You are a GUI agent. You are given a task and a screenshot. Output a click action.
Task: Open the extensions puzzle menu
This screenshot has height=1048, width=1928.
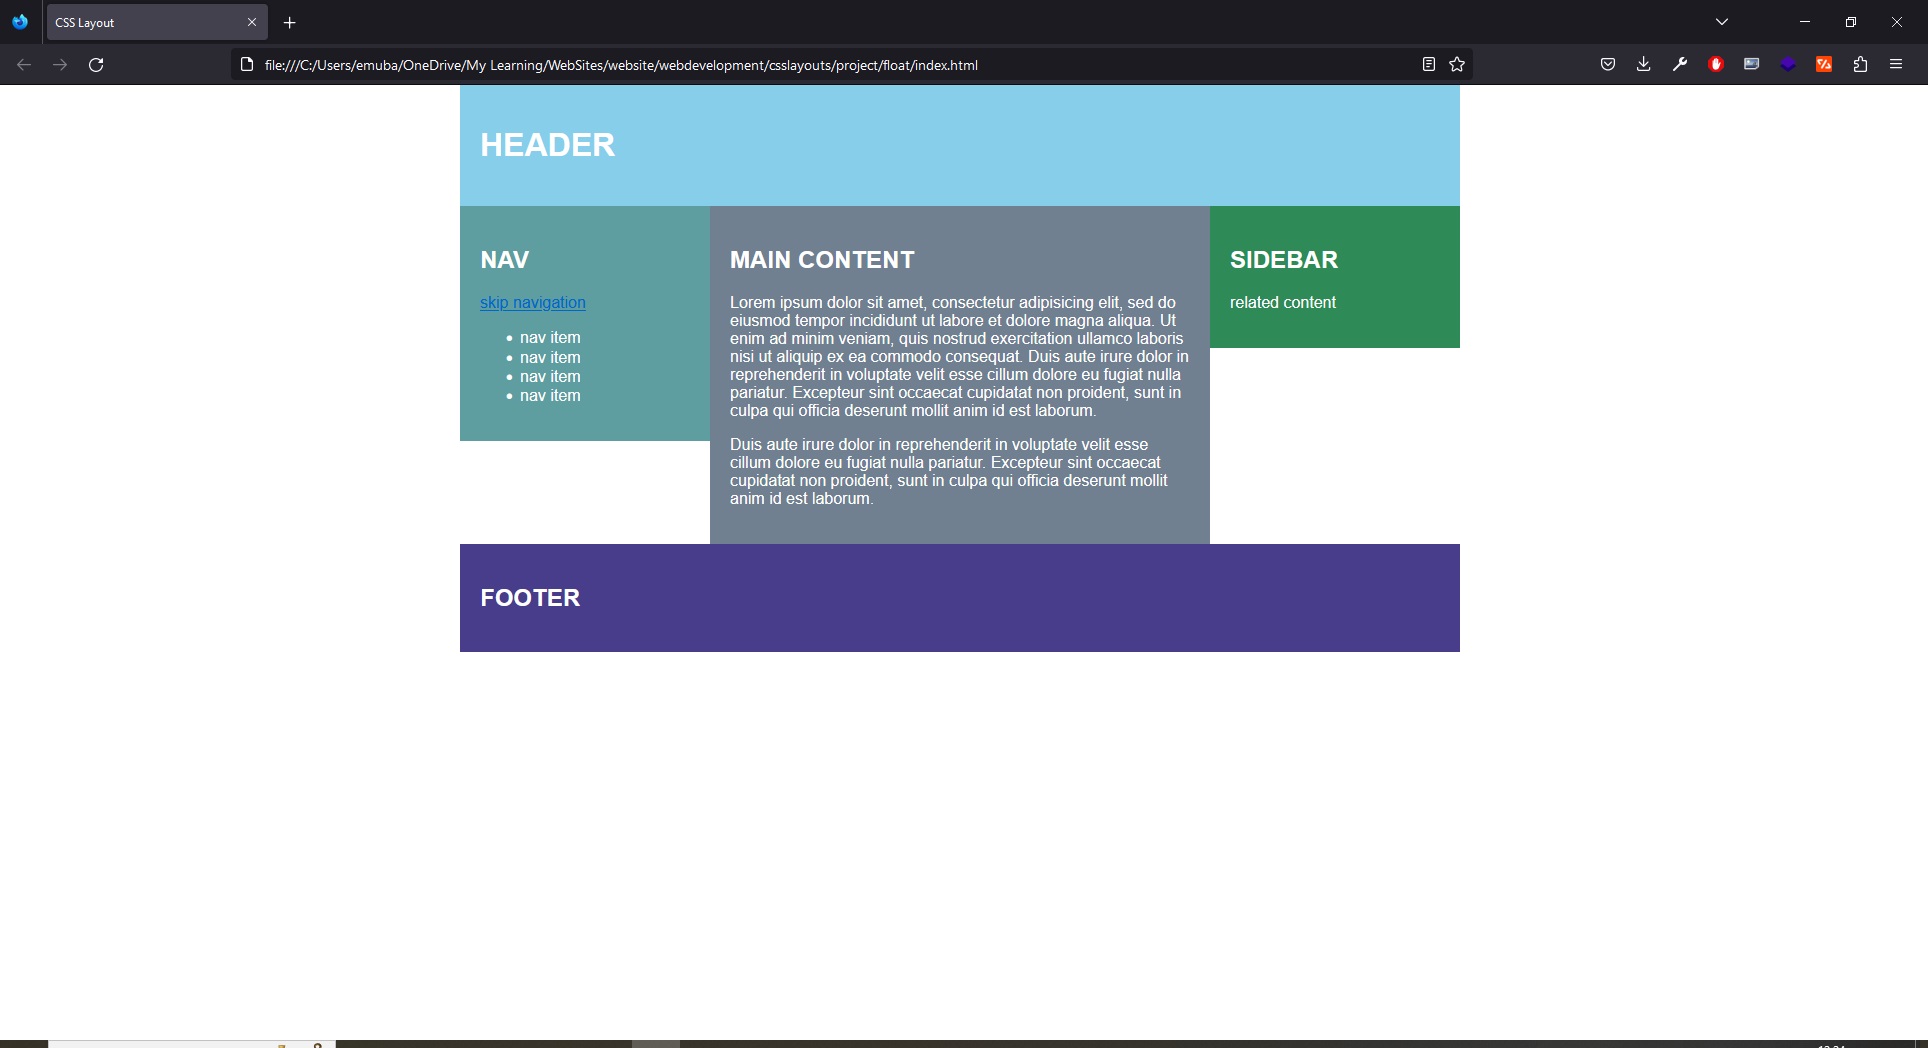[1860, 65]
